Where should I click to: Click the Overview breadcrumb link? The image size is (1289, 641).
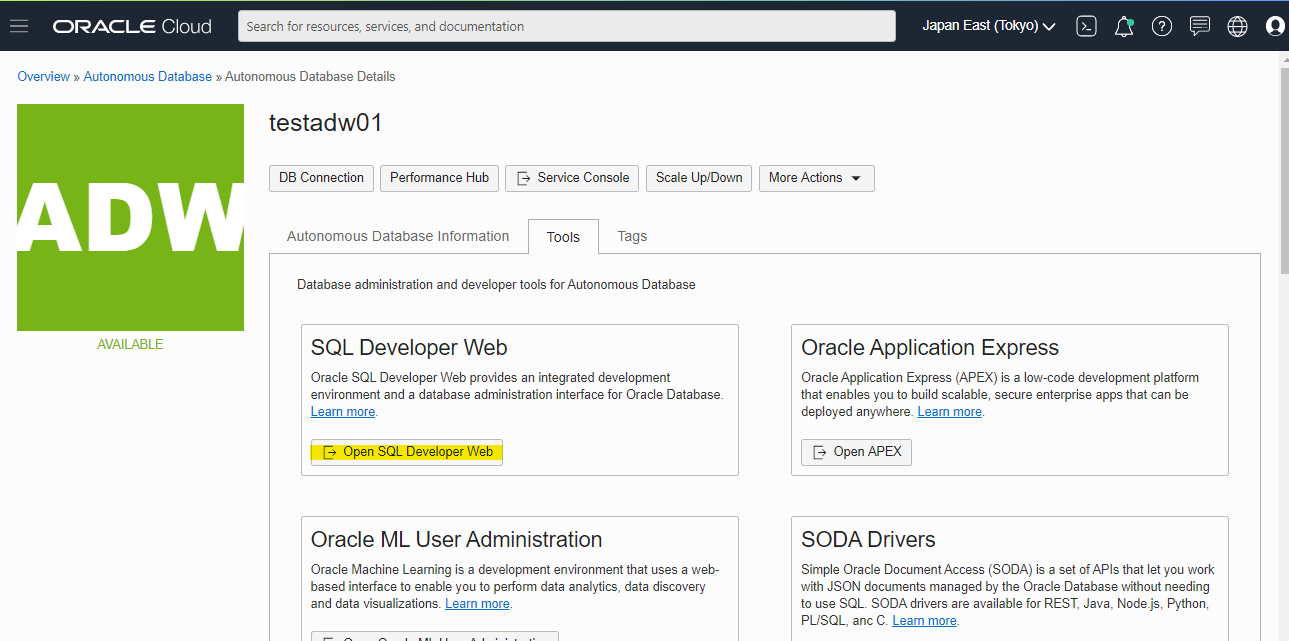tap(43, 76)
